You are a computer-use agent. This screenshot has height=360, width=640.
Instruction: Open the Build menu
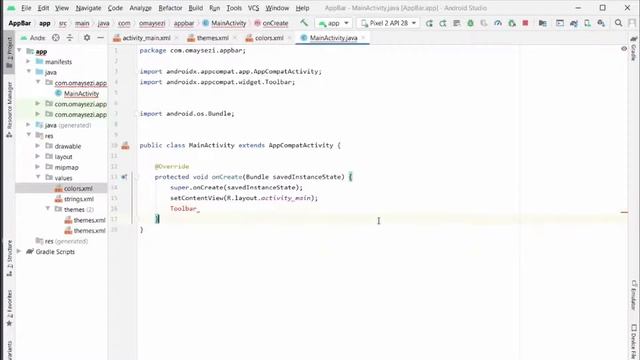tap(196, 8)
